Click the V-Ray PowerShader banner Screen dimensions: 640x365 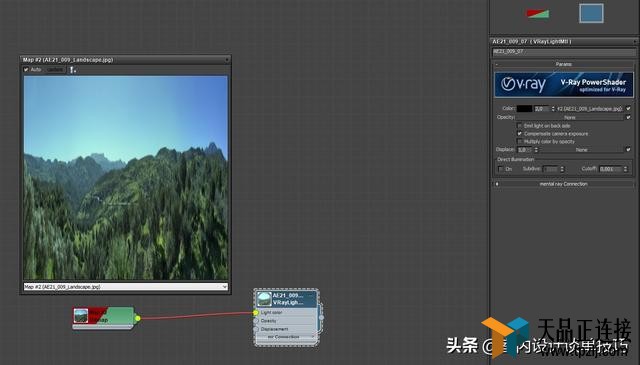(564, 85)
